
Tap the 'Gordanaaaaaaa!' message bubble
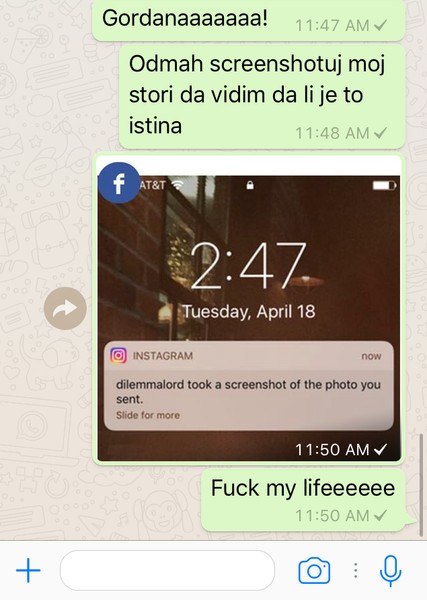point(248,21)
